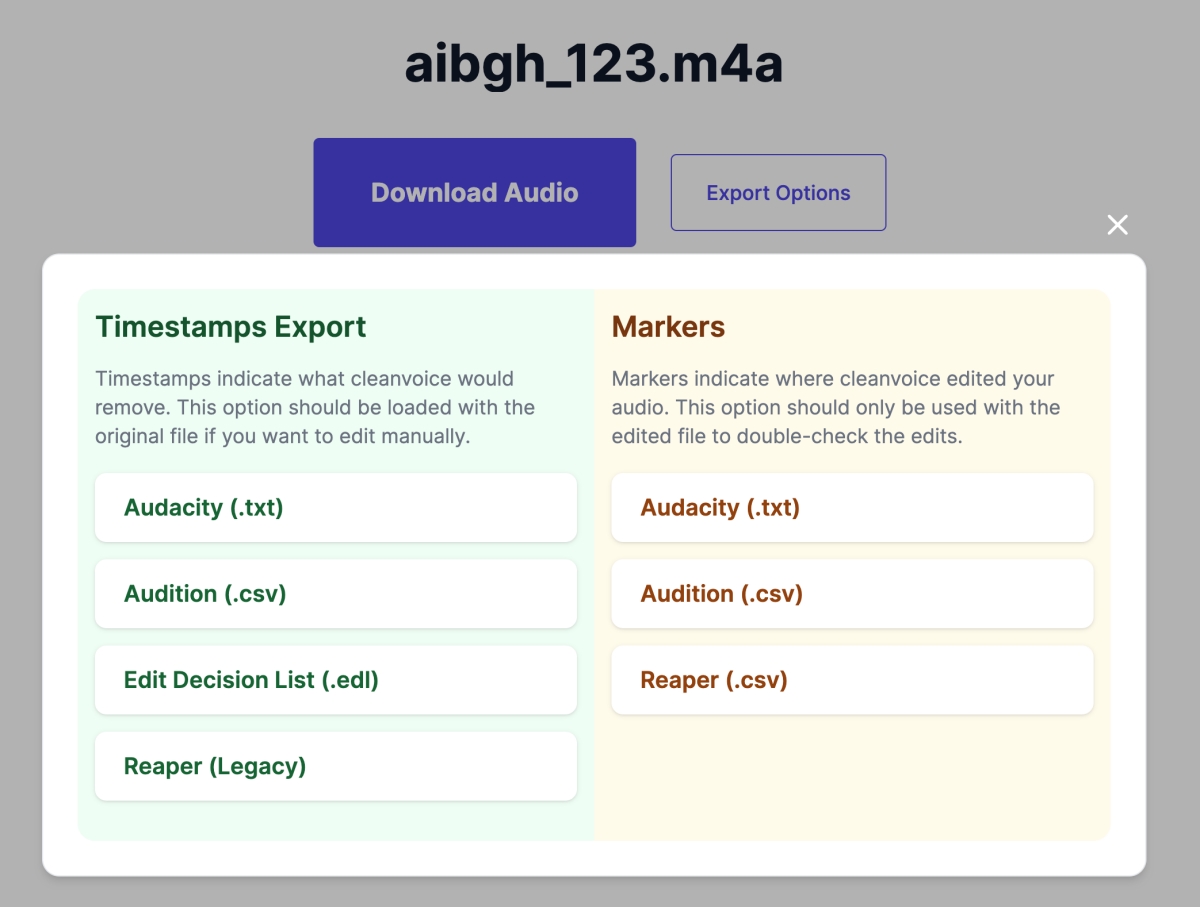The width and height of the screenshot is (1200, 907).
Task: Export markers as Audition (.csv)
Action: pos(852,594)
